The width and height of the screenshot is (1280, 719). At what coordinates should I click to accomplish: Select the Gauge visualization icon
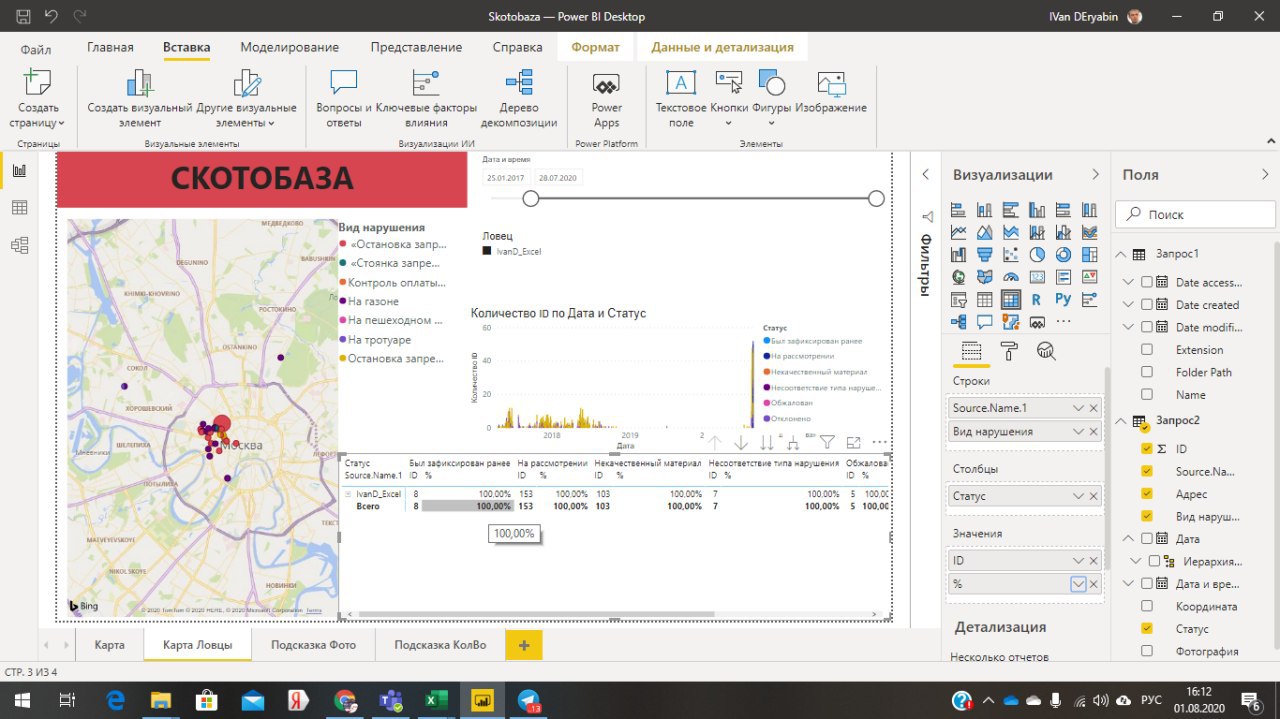click(x=1011, y=277)
